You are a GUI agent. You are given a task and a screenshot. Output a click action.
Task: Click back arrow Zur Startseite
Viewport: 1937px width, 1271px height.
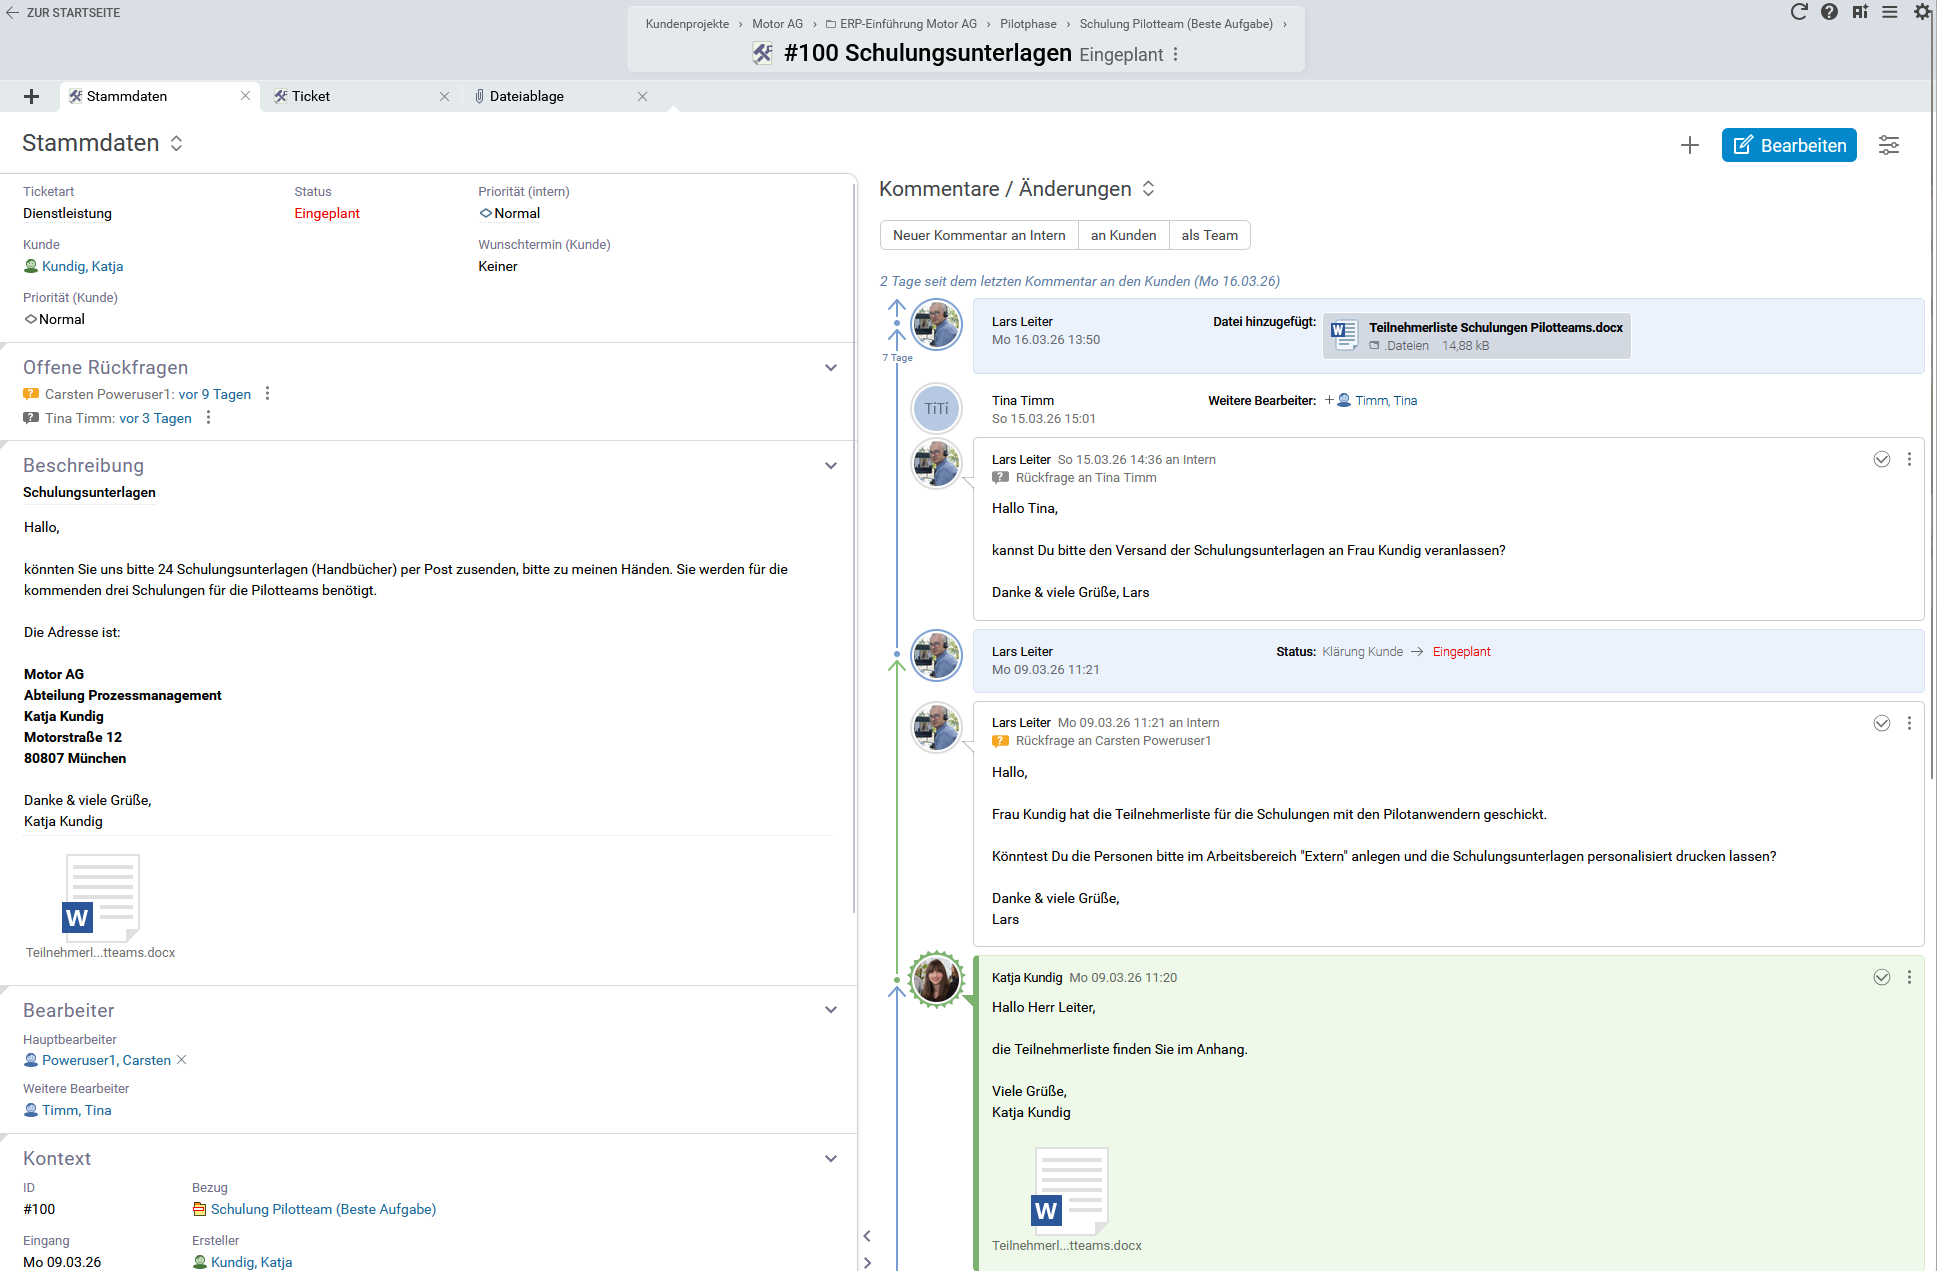pyautogui.click(x=12, y=13)
